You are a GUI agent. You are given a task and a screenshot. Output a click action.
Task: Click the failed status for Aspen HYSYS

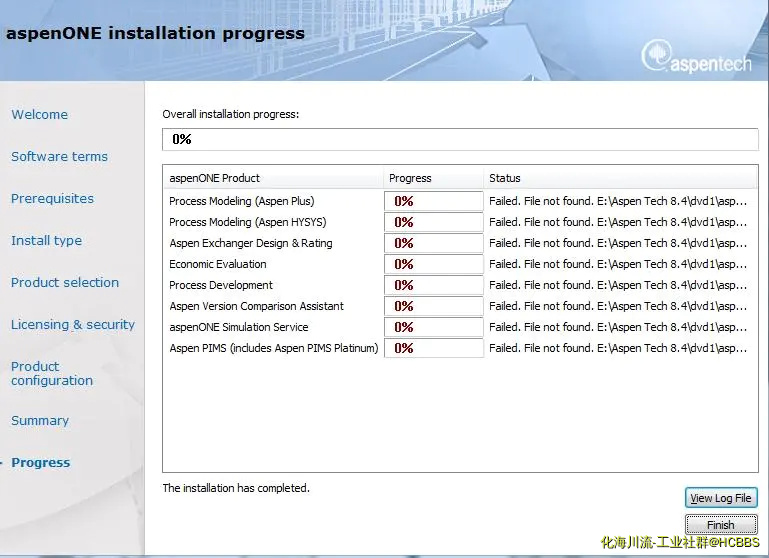pos(618,222)
